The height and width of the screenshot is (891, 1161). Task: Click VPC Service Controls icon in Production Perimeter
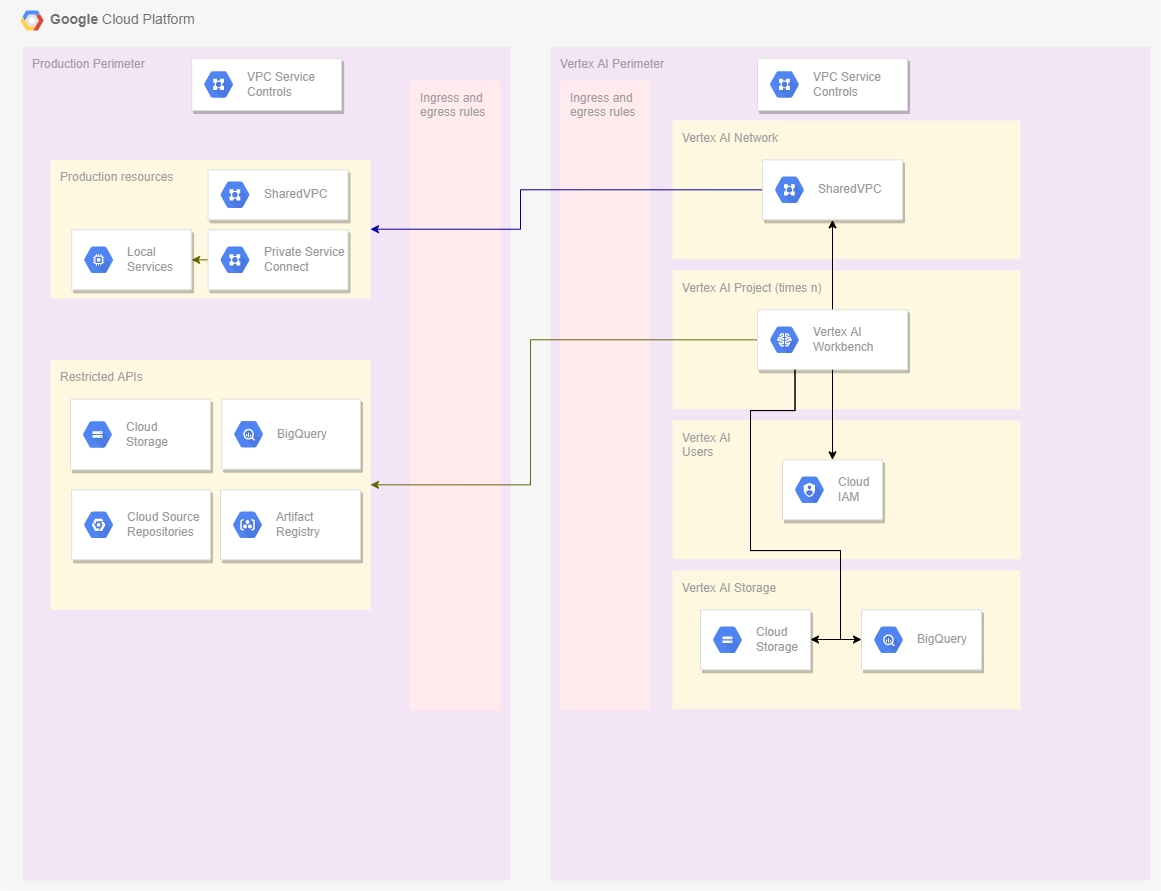218,84
